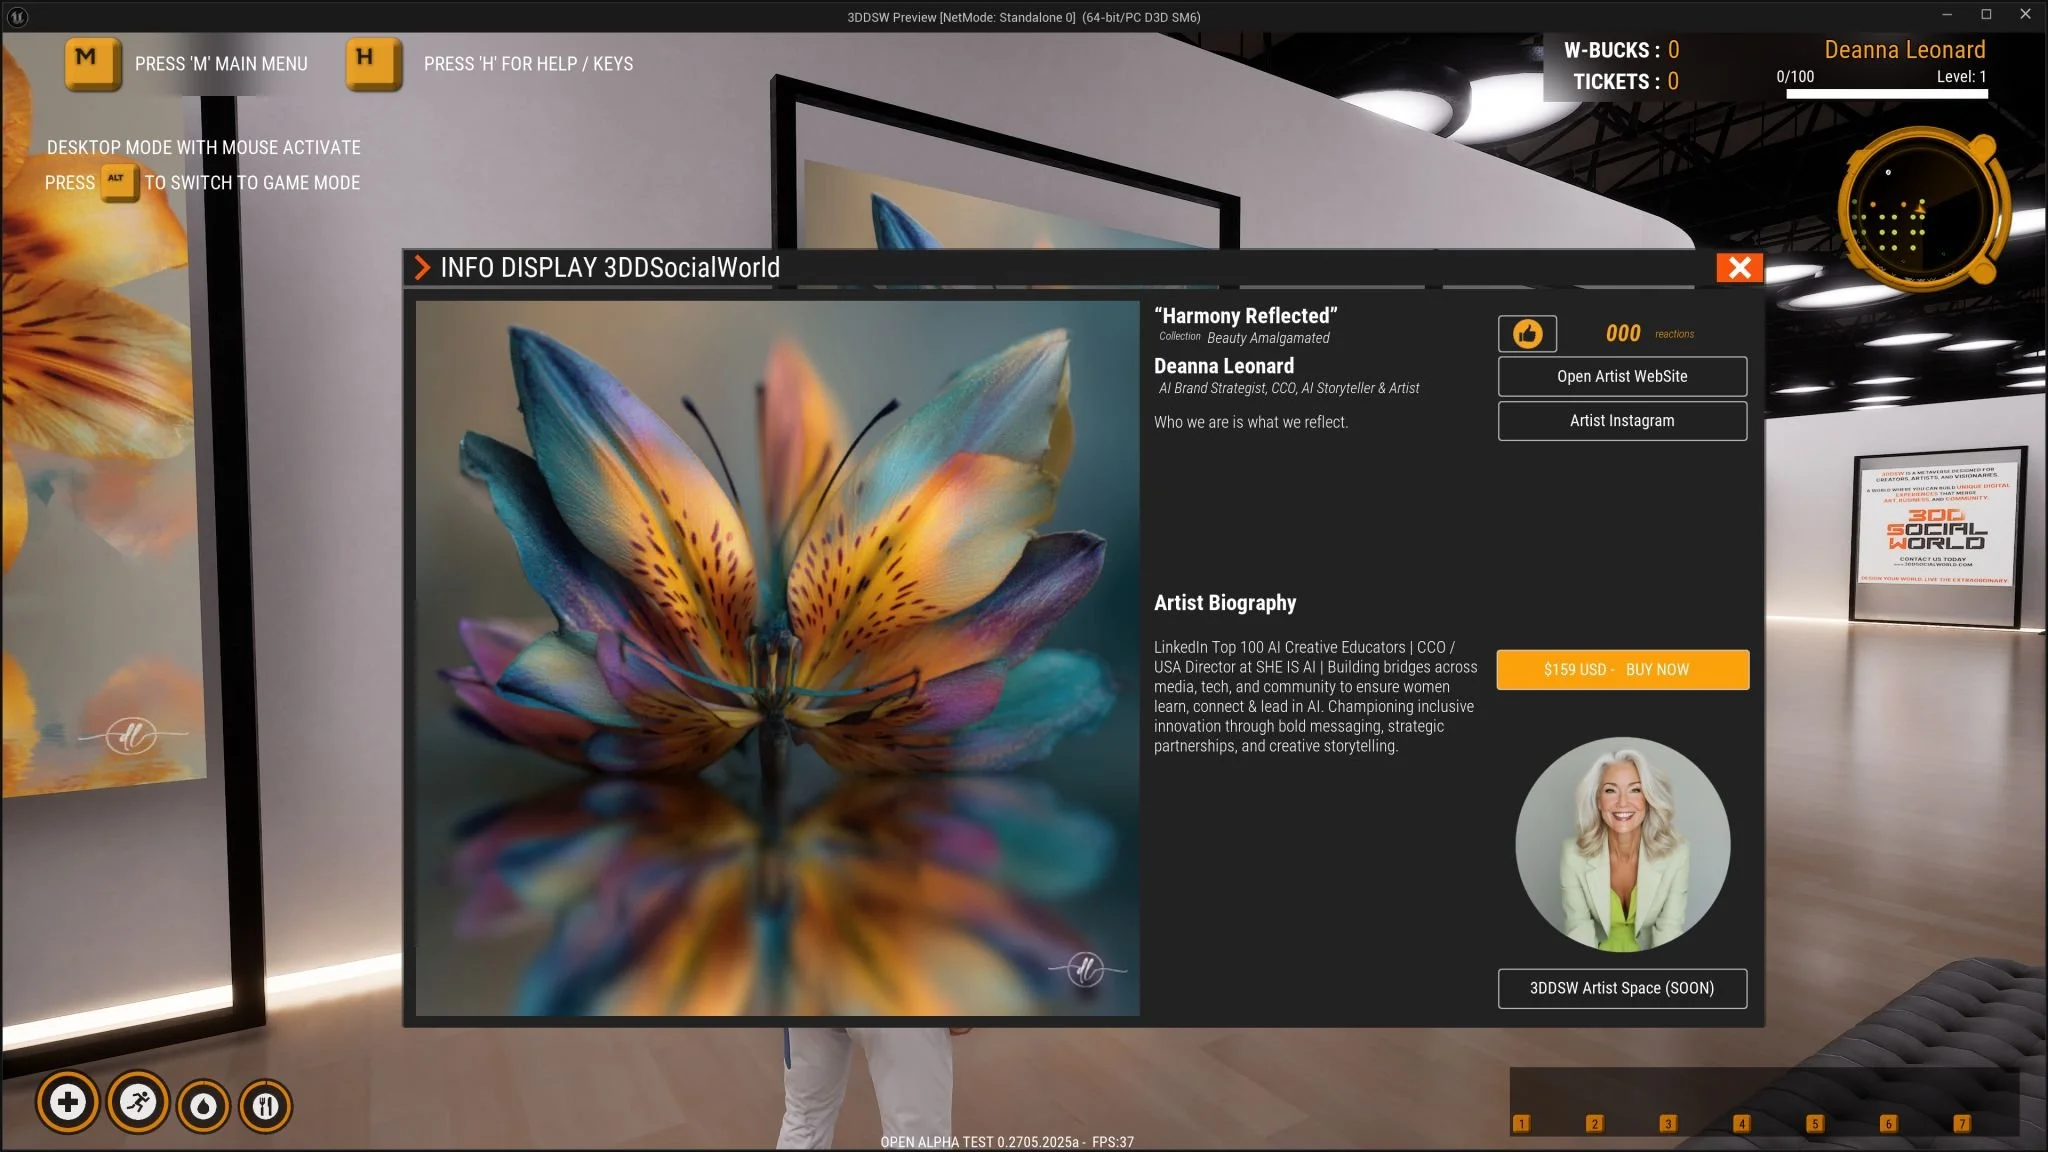Click the 'H' help key icon
2048x1152 pixels.
(x=372, y=62)
